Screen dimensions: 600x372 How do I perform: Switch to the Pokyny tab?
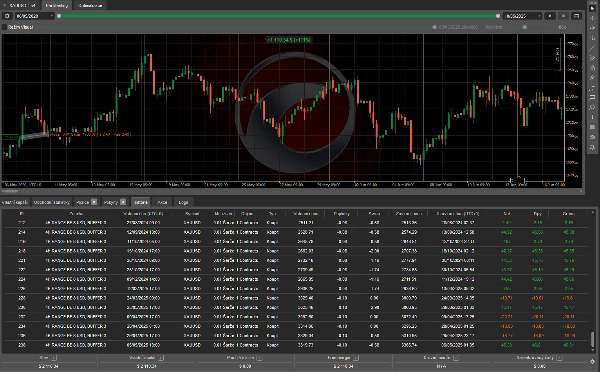point(114,202)
